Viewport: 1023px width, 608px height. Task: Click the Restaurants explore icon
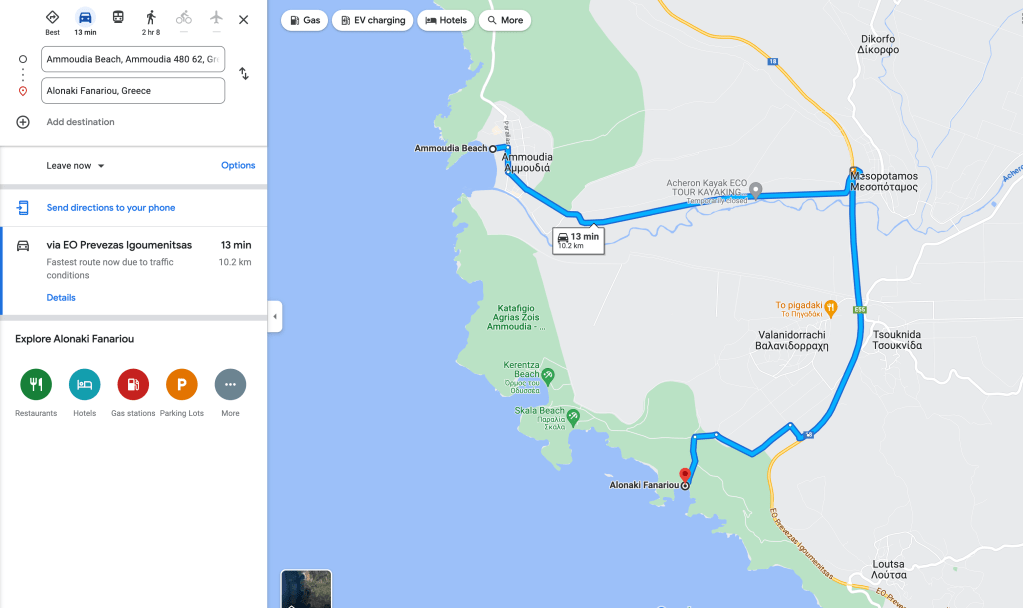[36, 384]
